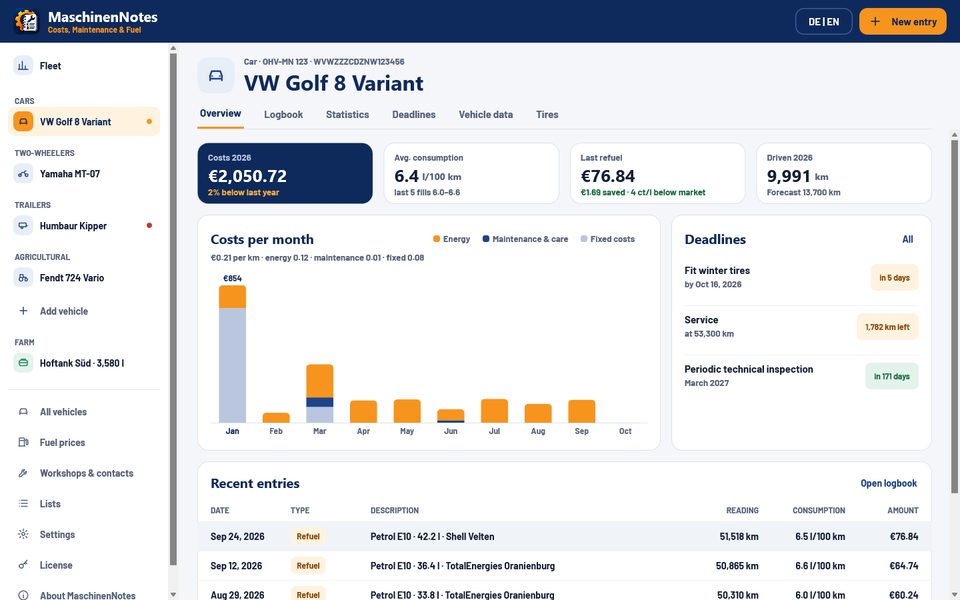Click the About MaschinenNotes info icon
Screen dimensions: 960x600
pyautogui.click(x=23, y=595)
